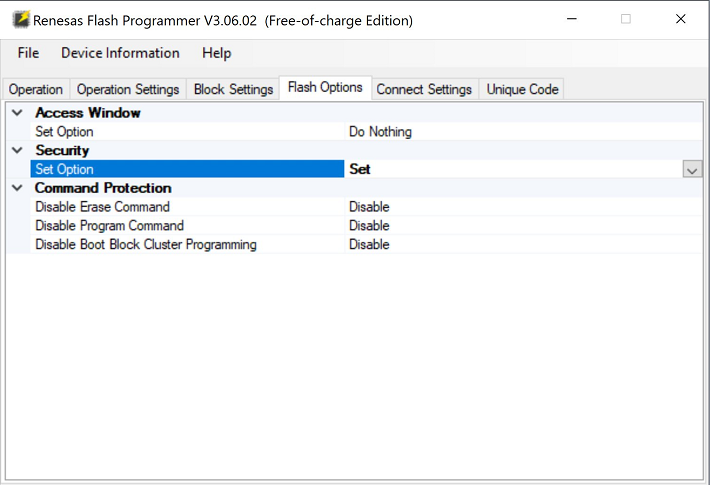Switch to the Connect Settings tab
Viewport: 710px width, 485px height.
(424, 89)
